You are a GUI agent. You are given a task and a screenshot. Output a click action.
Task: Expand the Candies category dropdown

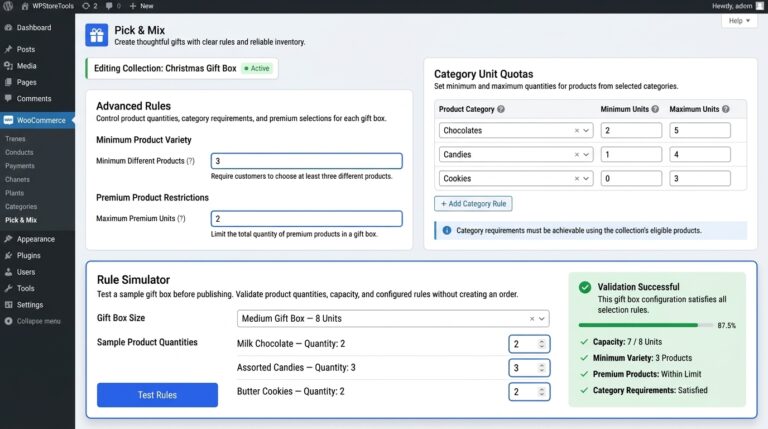point(586,154)
